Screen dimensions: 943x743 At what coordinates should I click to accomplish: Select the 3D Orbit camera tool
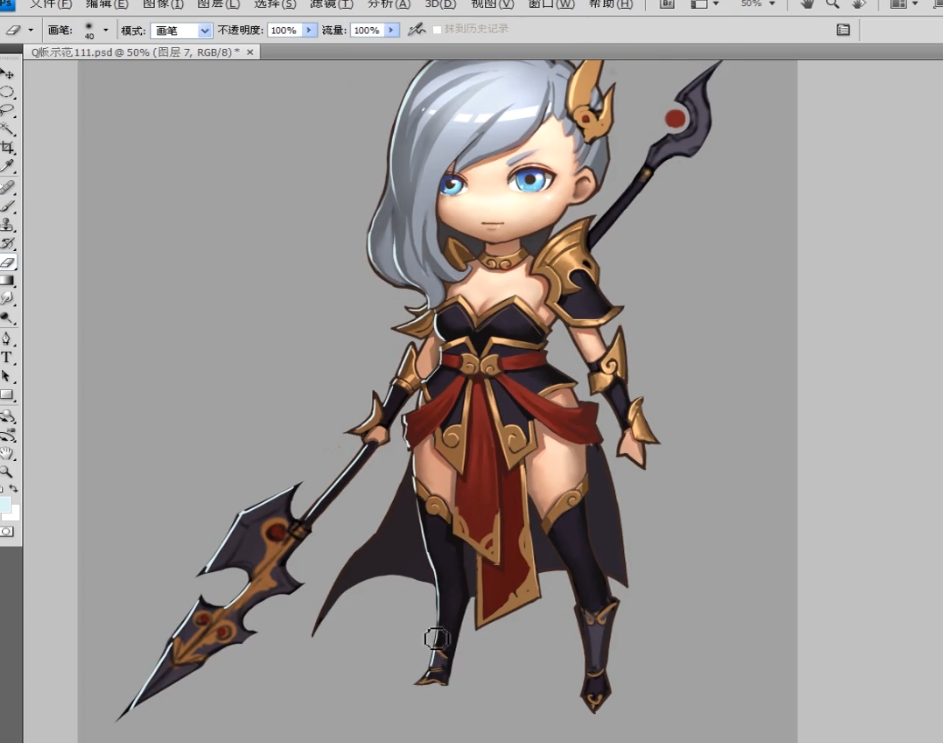tap(7, 435)
